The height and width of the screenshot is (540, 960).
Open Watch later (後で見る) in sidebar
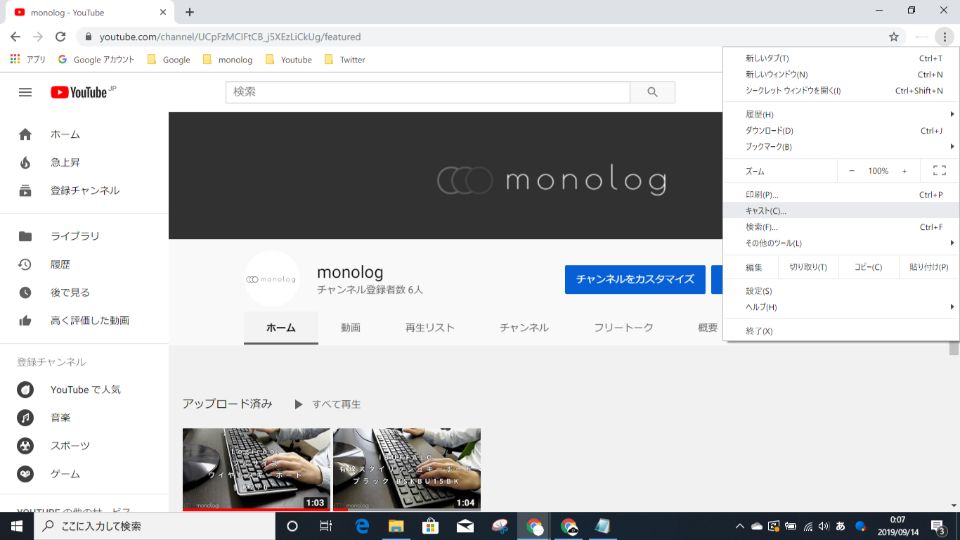[84, 293]
